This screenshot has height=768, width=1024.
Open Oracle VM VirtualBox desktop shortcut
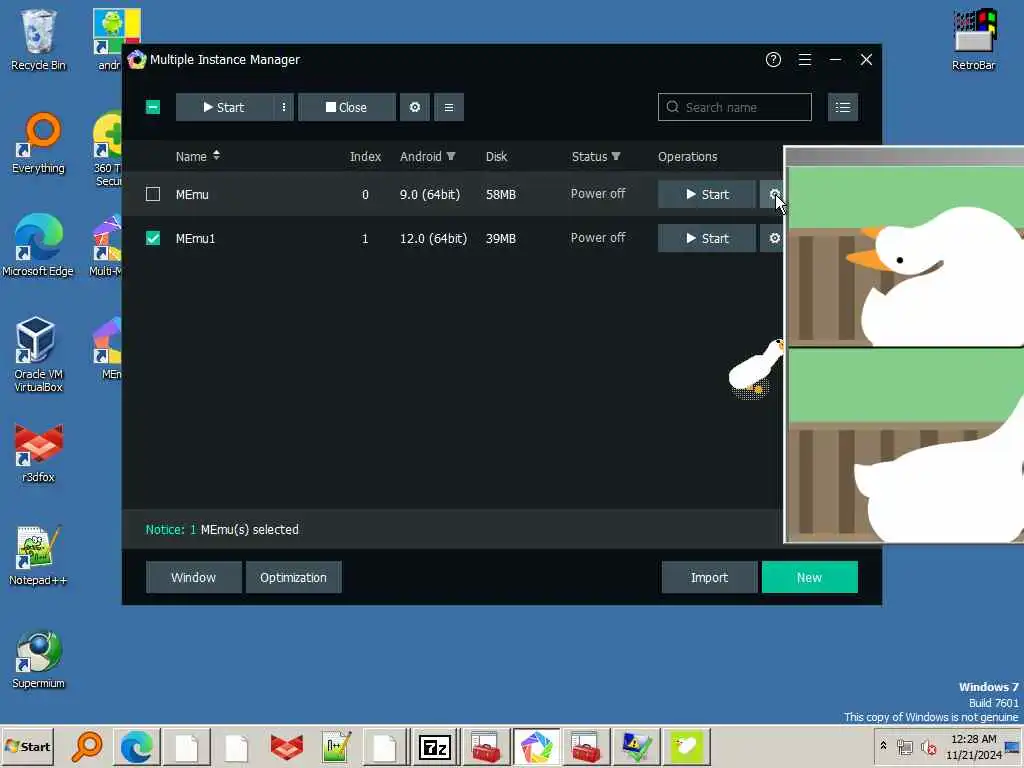pos(38,355)
